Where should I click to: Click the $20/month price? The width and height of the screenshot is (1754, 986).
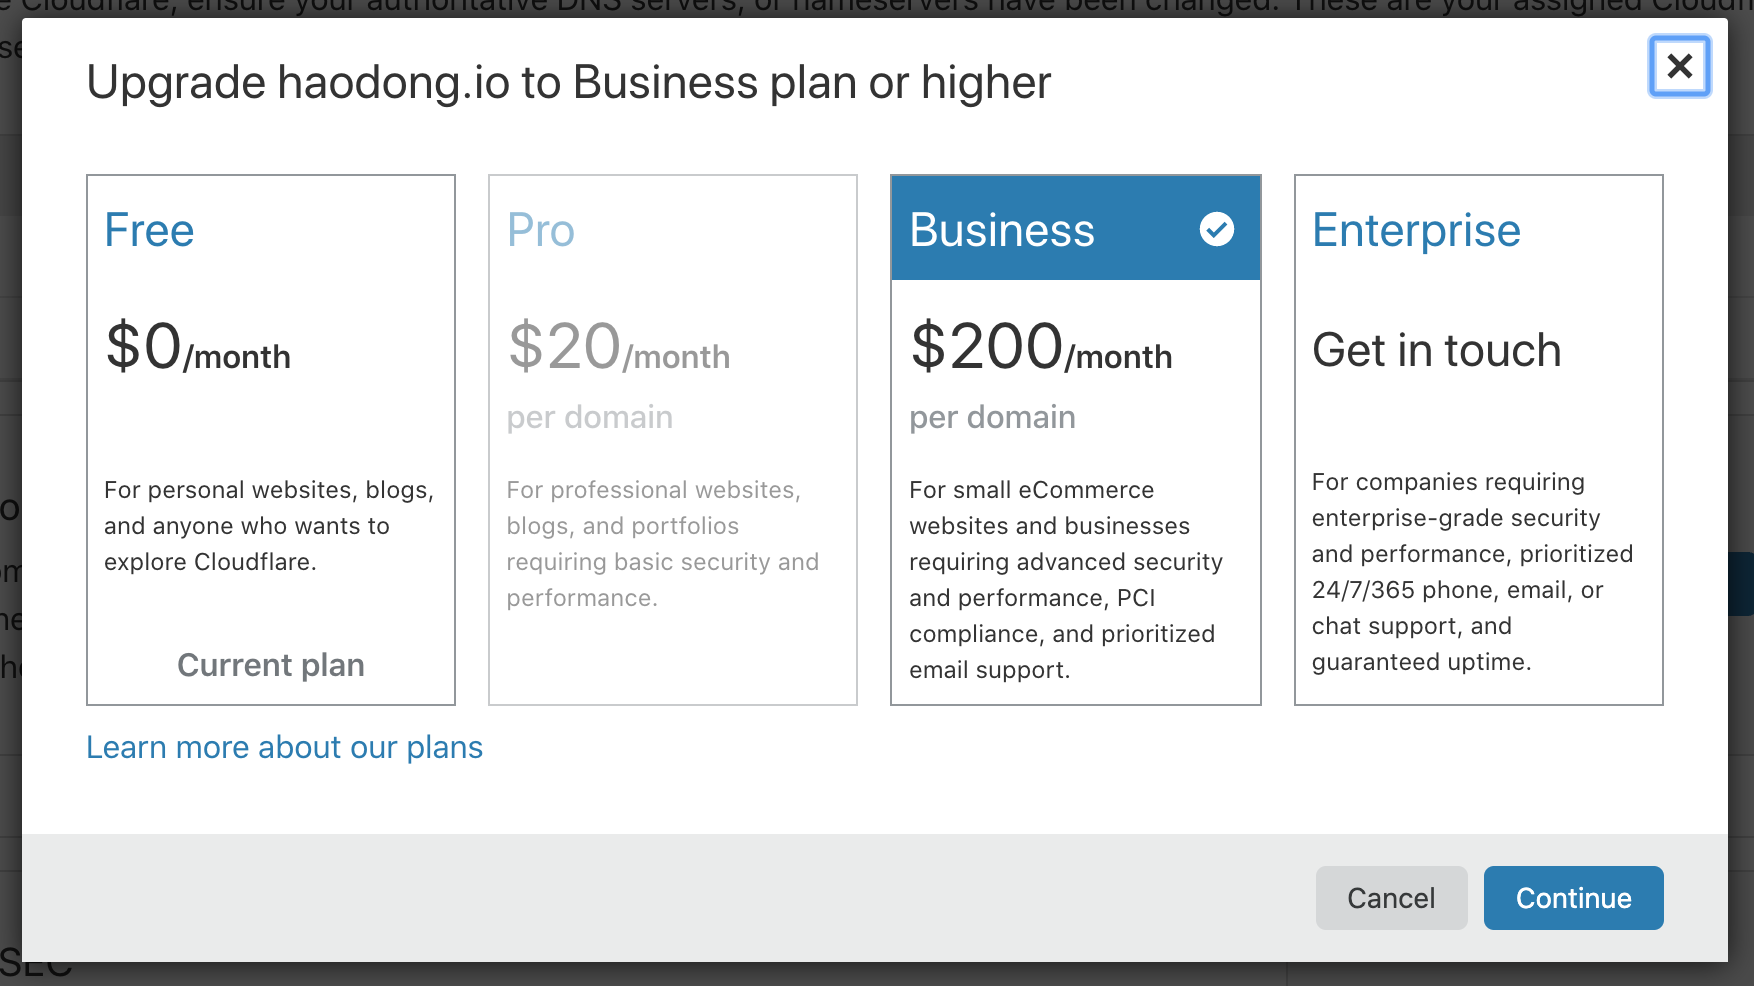pyautogui.click(x=618, y=348)
